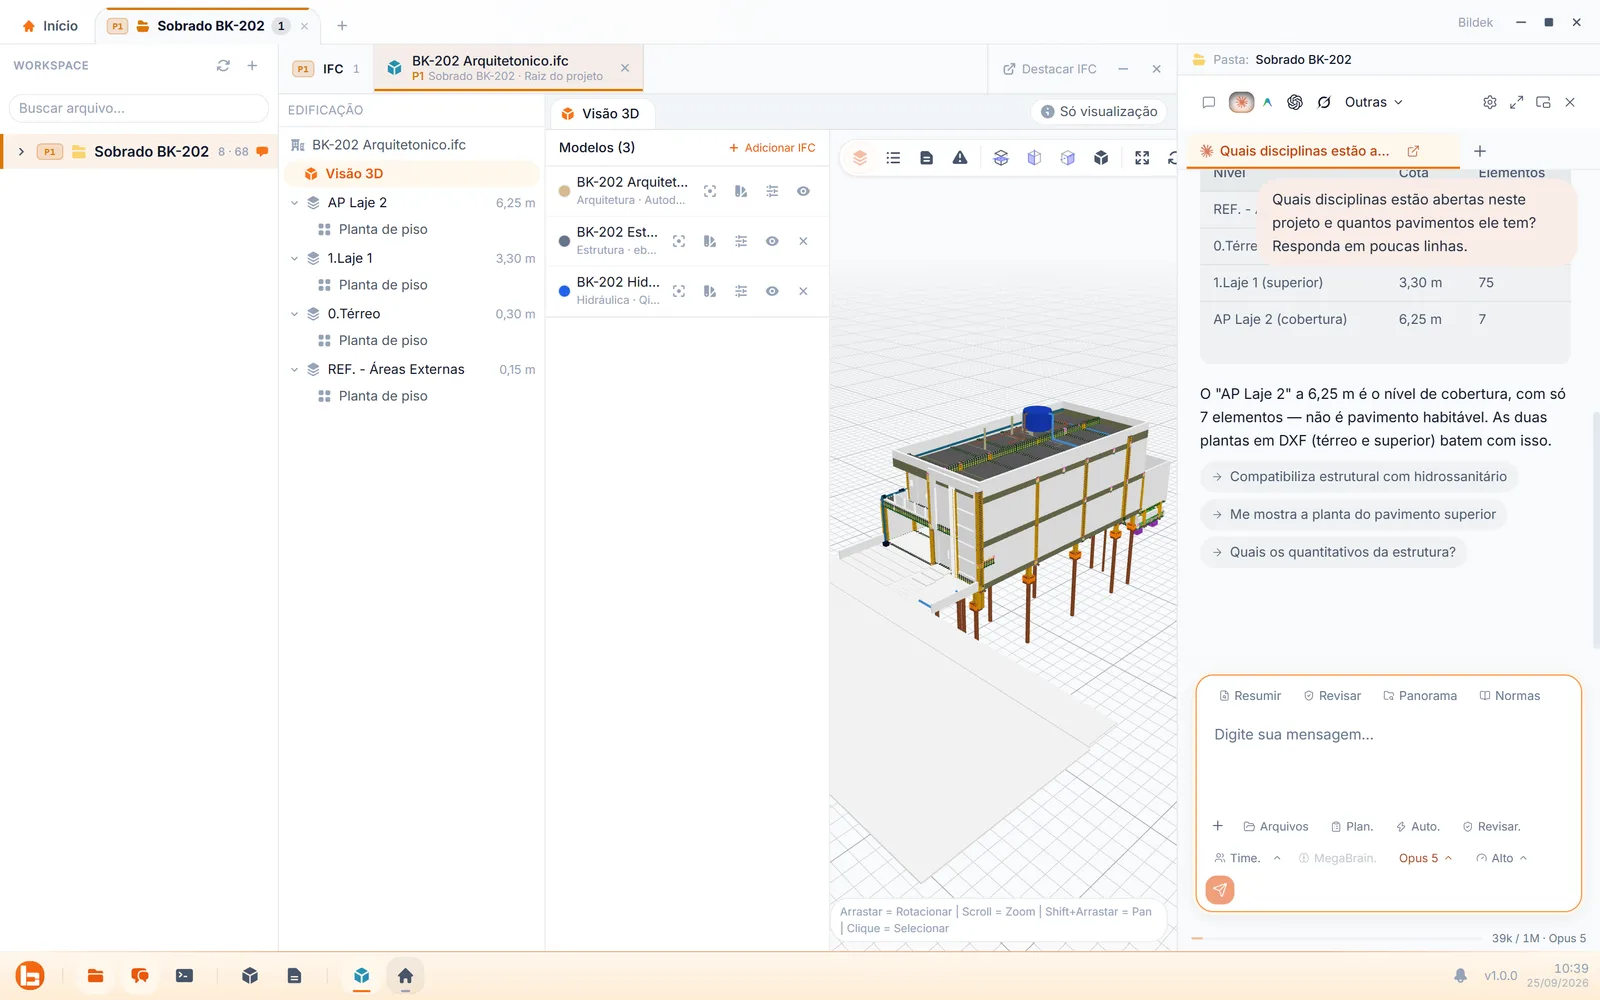Open the terminal icon in bottom dock

click(184, 976)
